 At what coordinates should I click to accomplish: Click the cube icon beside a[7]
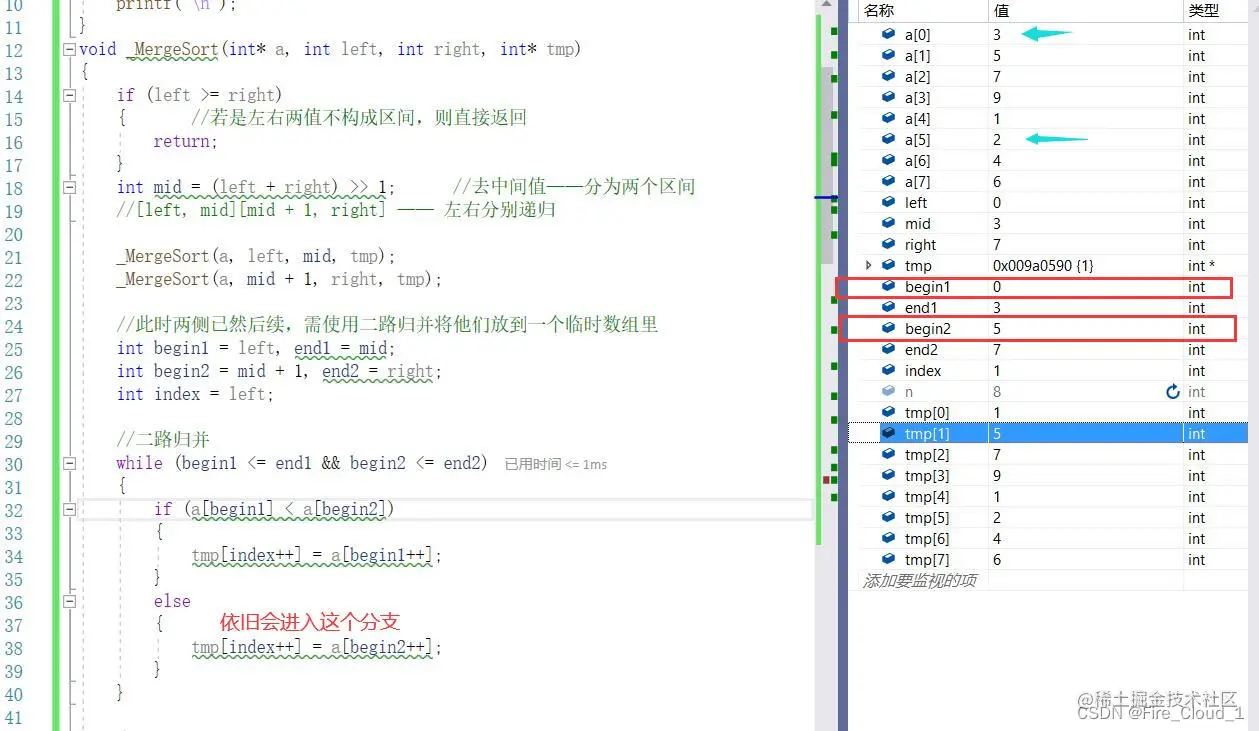pyautogui.click(x=888, y=181)
